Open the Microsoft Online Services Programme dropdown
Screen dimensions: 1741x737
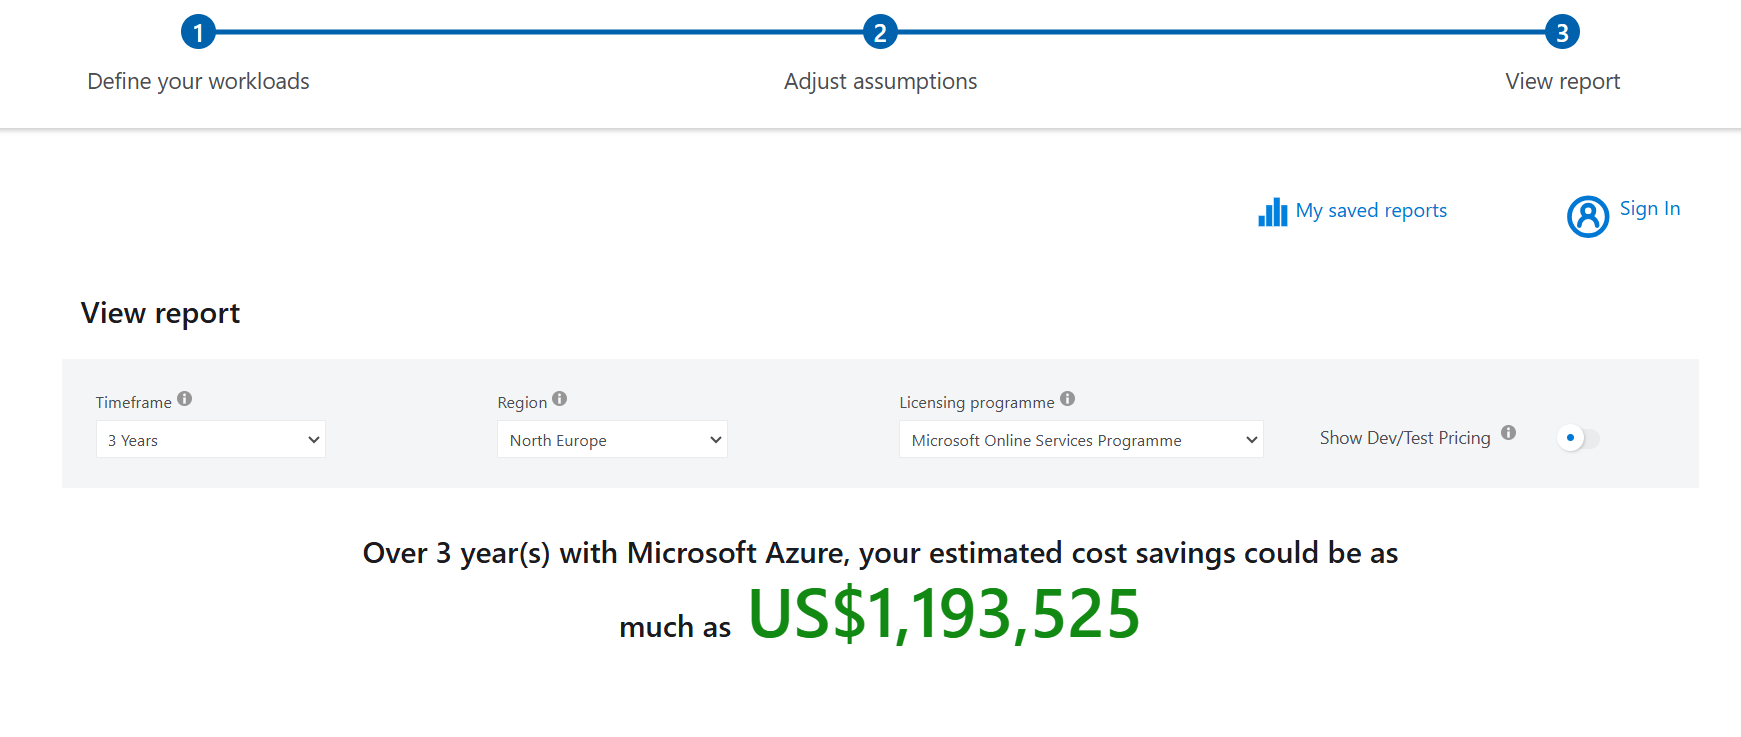[1080, 440]
